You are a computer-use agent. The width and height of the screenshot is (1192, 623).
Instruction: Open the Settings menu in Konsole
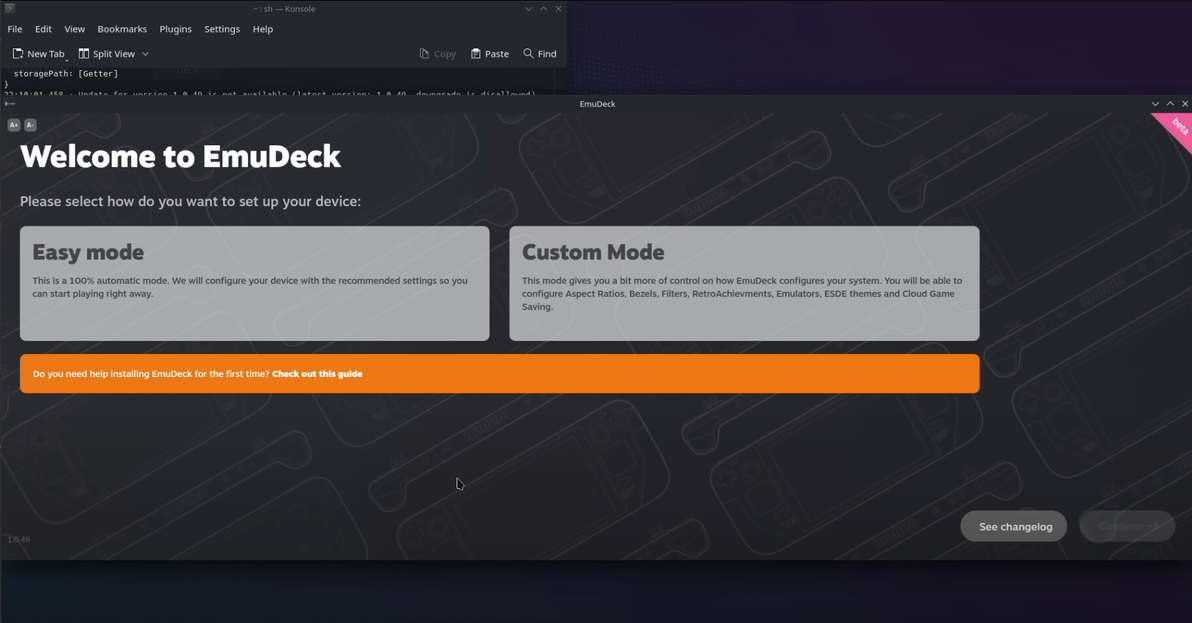click(x=222, y=29)
